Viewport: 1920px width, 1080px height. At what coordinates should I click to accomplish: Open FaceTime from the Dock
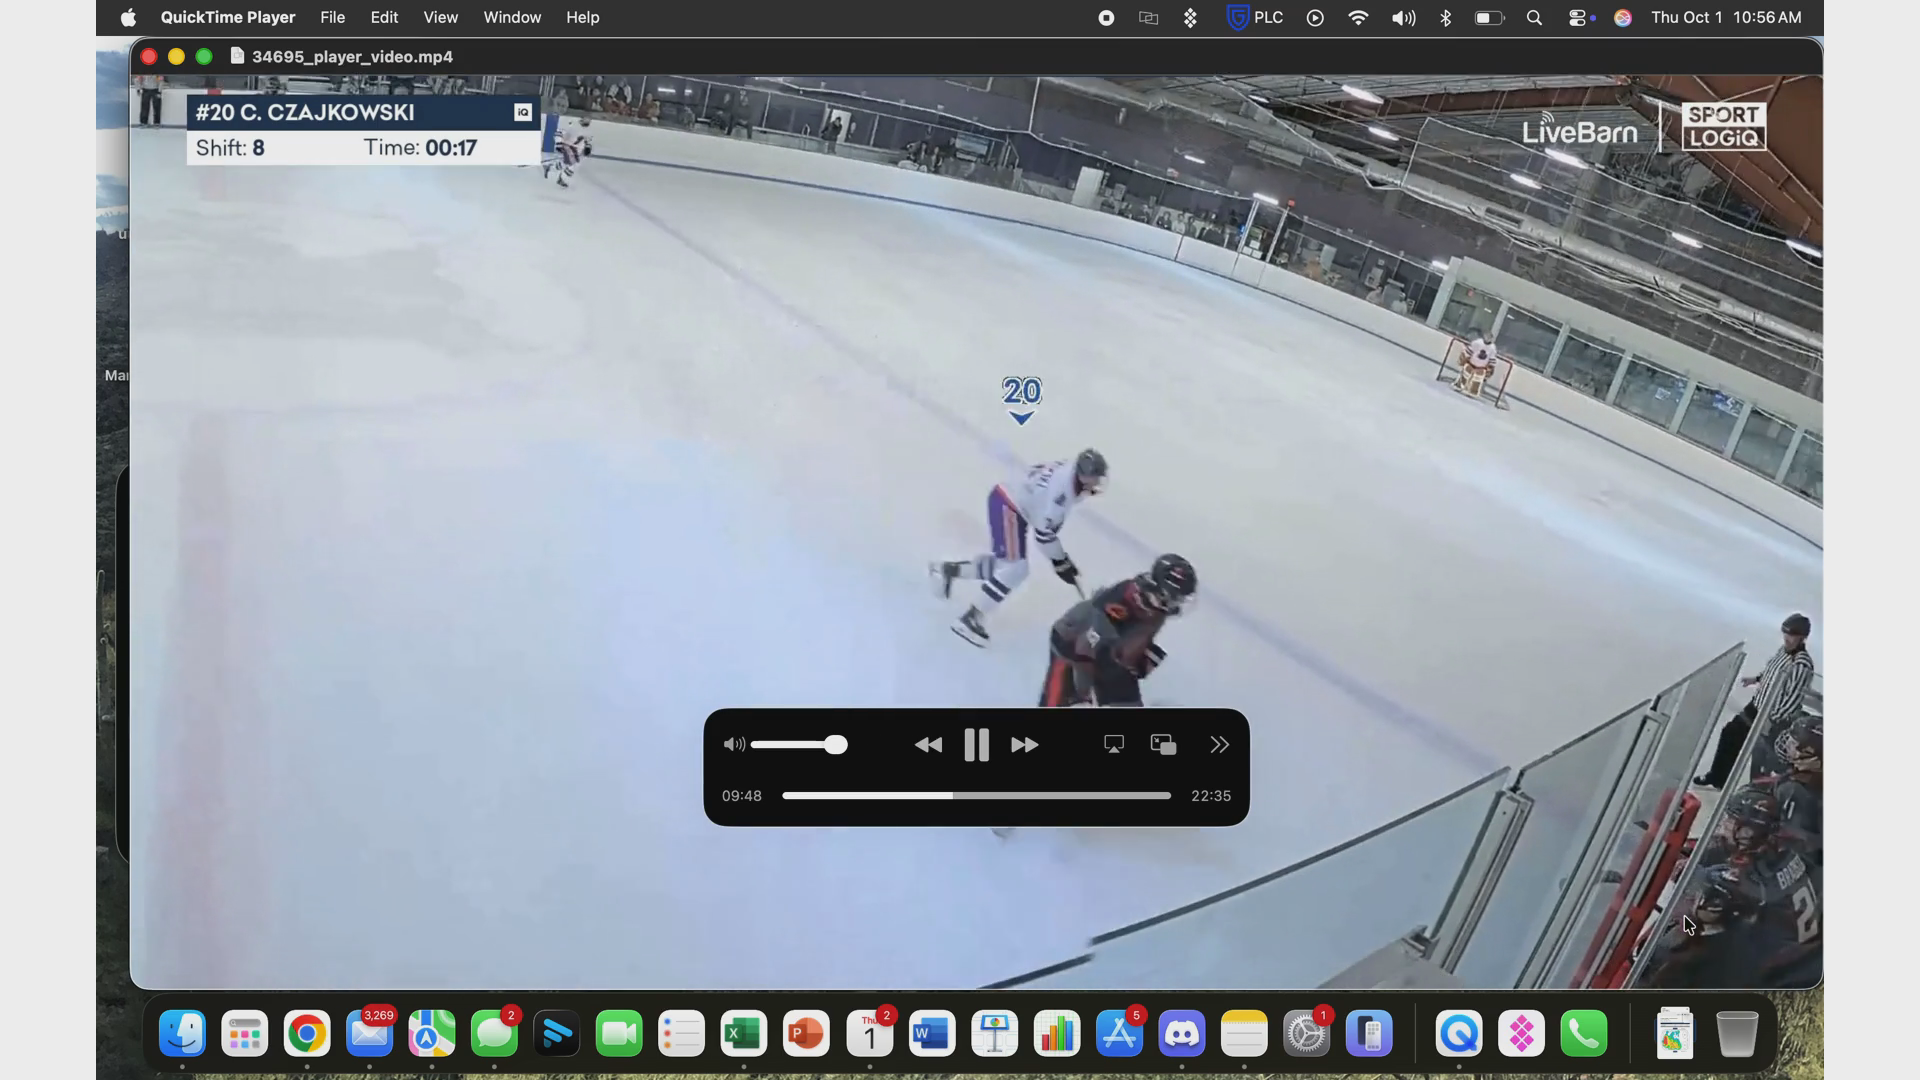619,1034
